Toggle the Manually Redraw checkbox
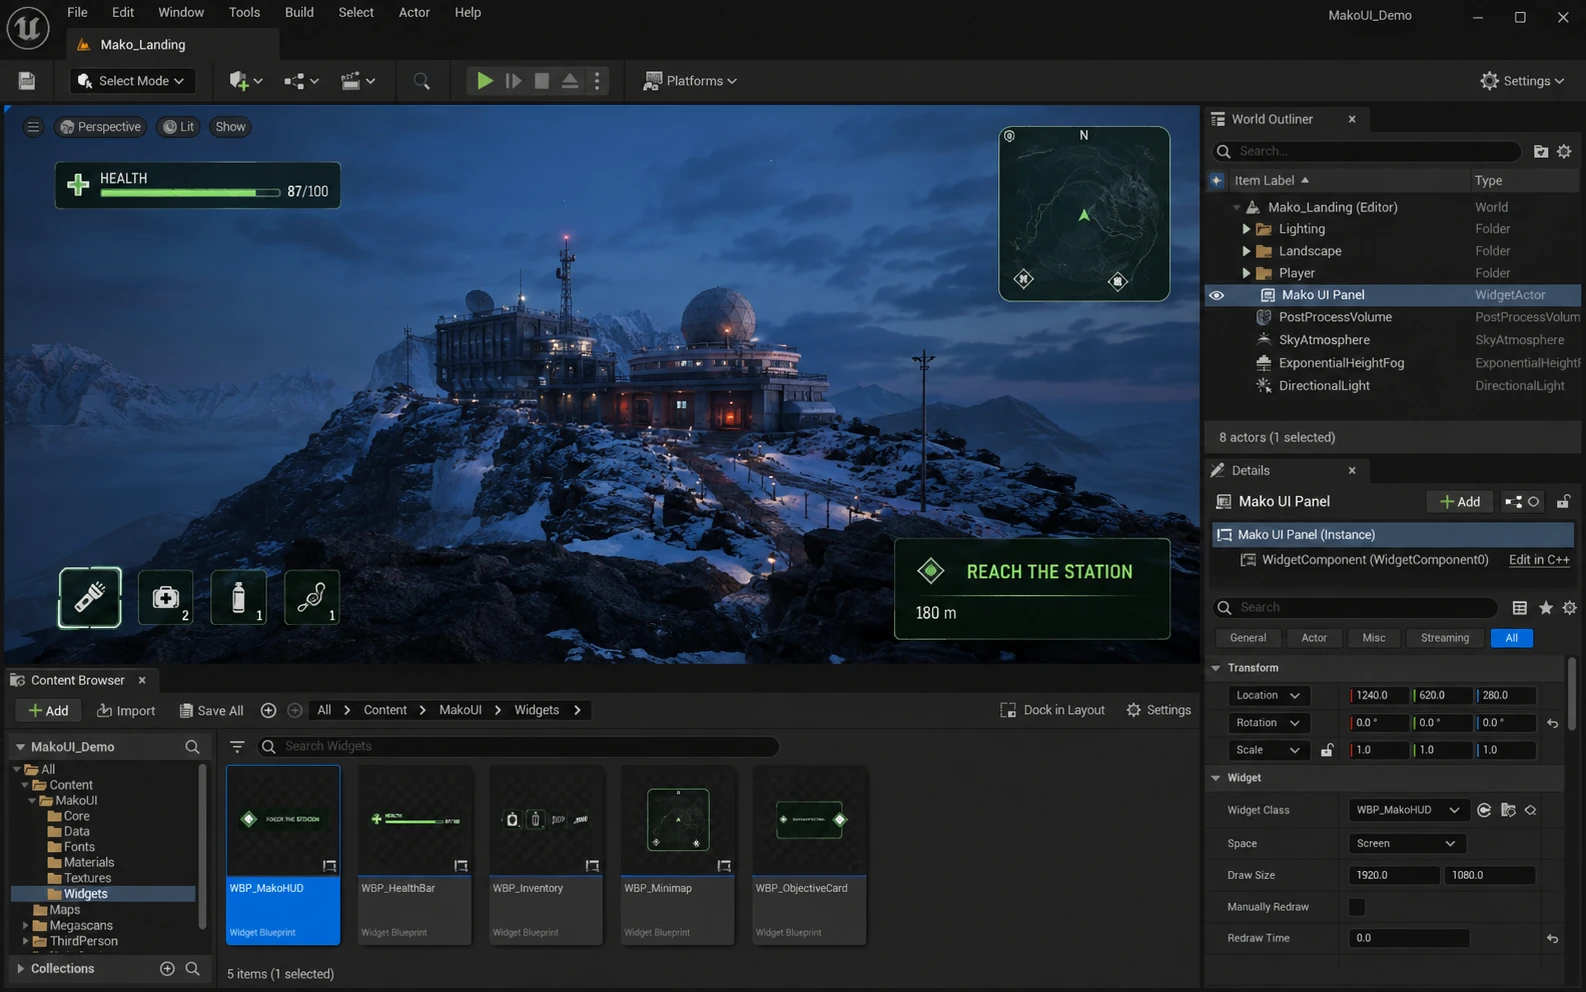The height and width of the screenshot is (992, 1586). [x=1357, y=907]
